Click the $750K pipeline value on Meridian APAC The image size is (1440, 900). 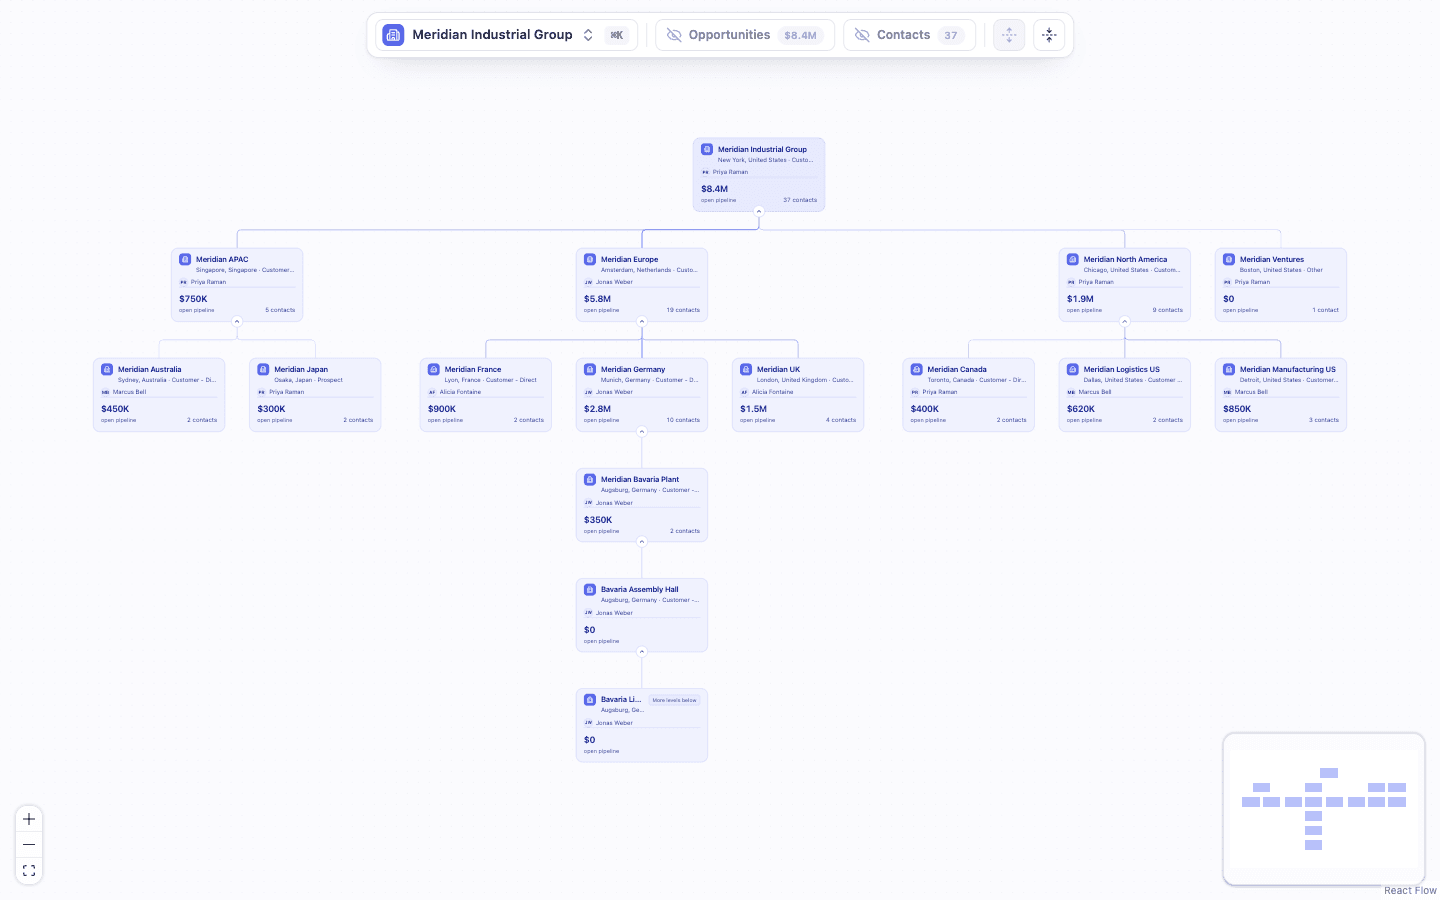tap(193, 299)
